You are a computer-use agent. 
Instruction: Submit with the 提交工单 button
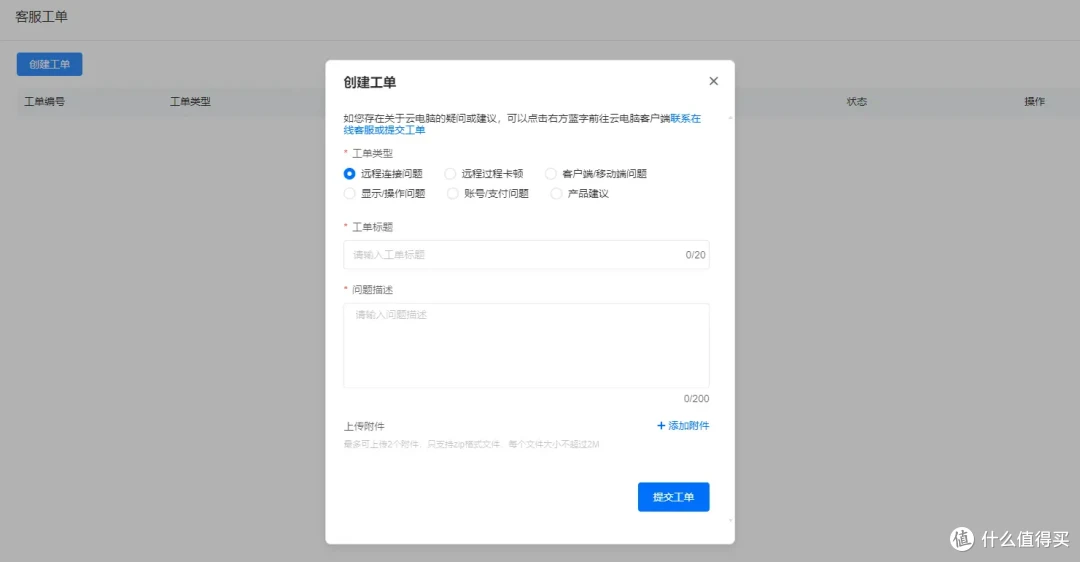(x=674, y=497)
